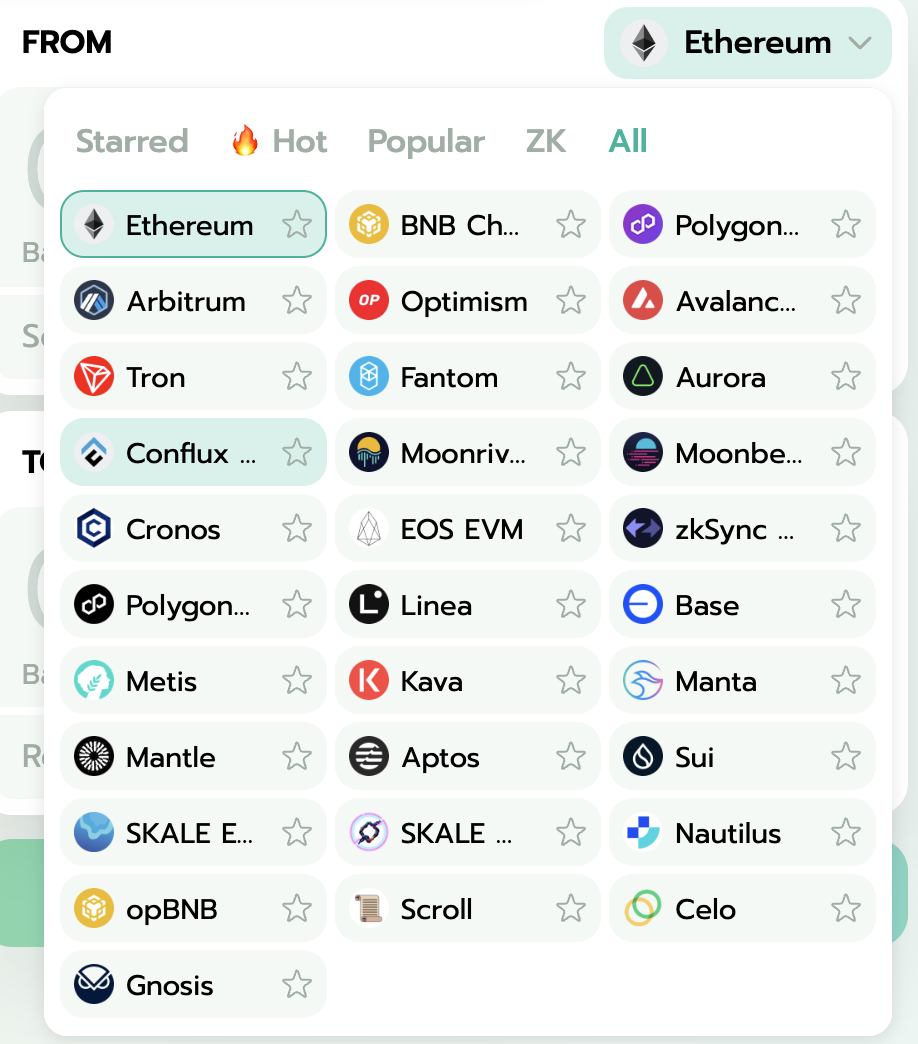The height and width of the screenshot is (1044, 918).
Task: Select the Aptos network icon
Action: [x=368, y=756]
